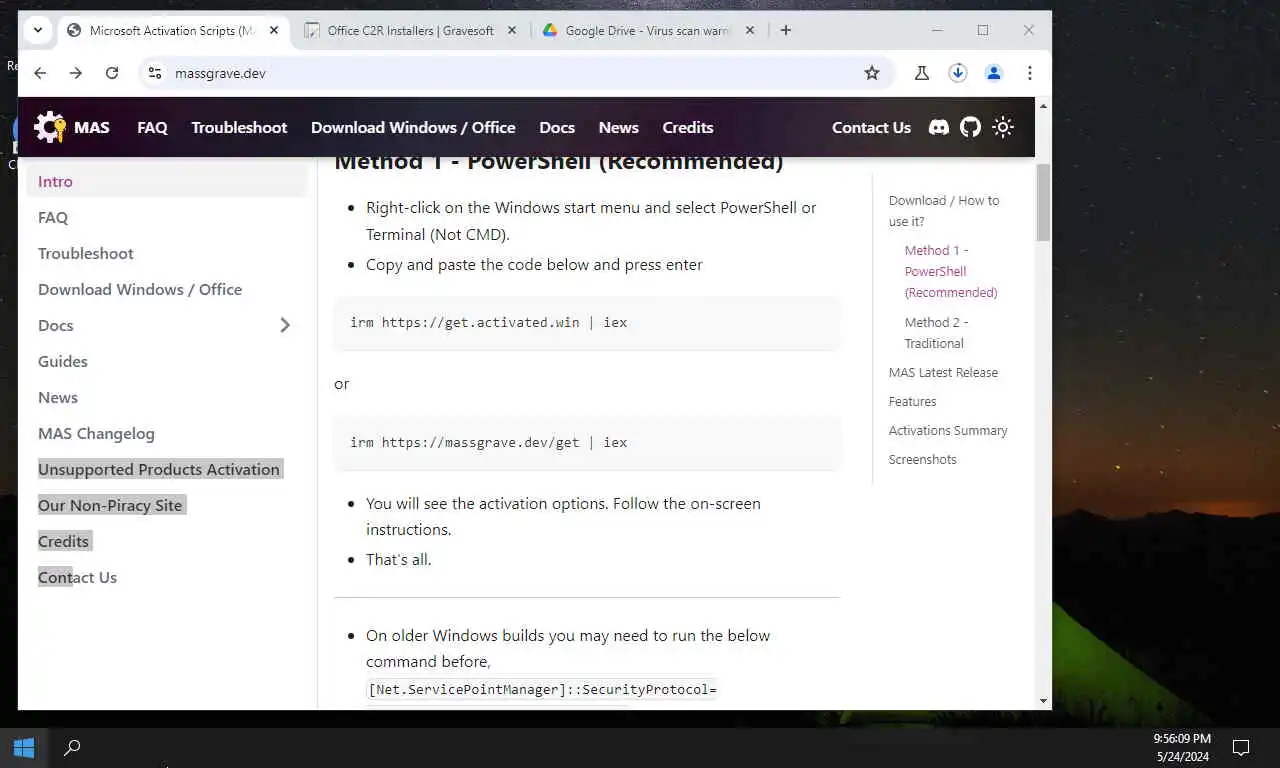
Task: Open taskbar search magnifier
Action: [72, 747]
